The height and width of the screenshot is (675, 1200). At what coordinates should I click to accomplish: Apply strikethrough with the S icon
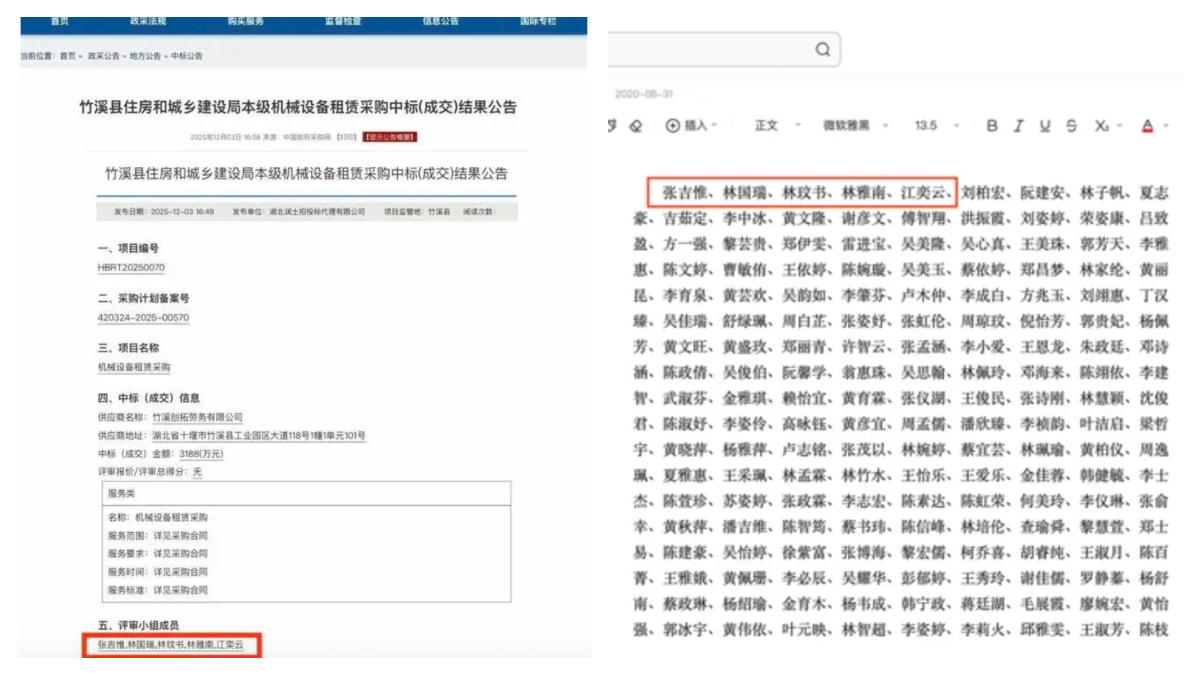click(x=1071, y=125)
